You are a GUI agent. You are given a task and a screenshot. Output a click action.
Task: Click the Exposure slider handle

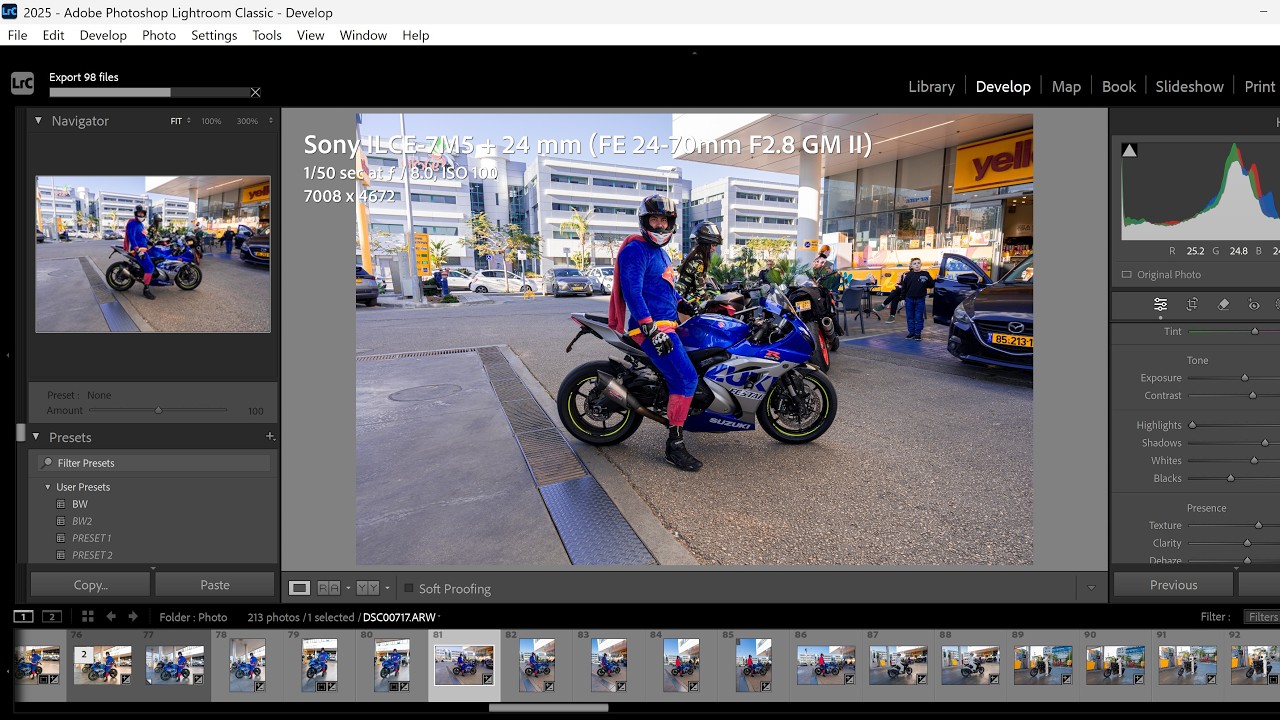(x=1245, y=378)
